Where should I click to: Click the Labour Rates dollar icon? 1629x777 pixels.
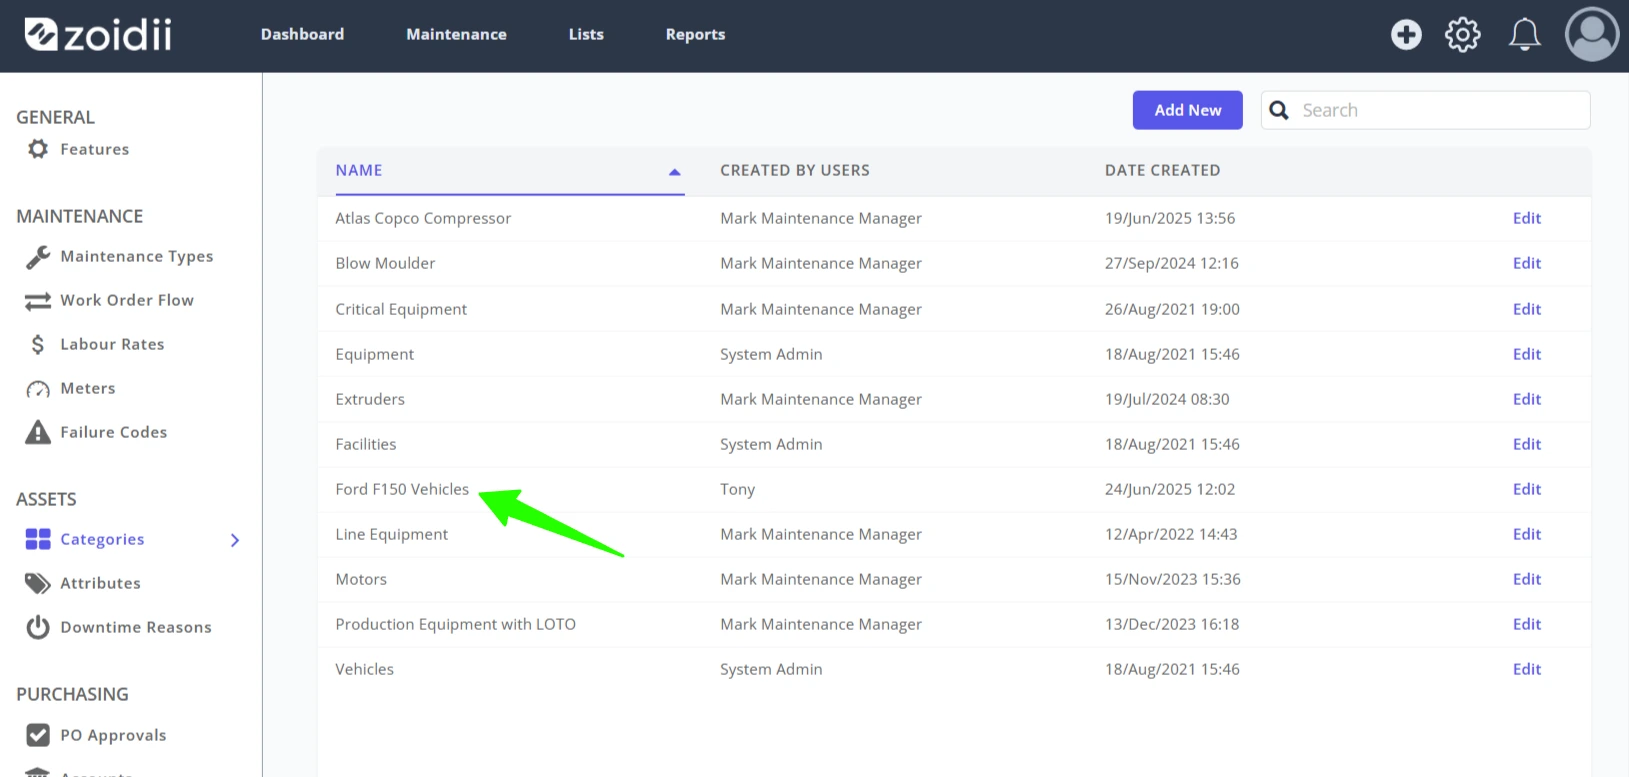38,345
